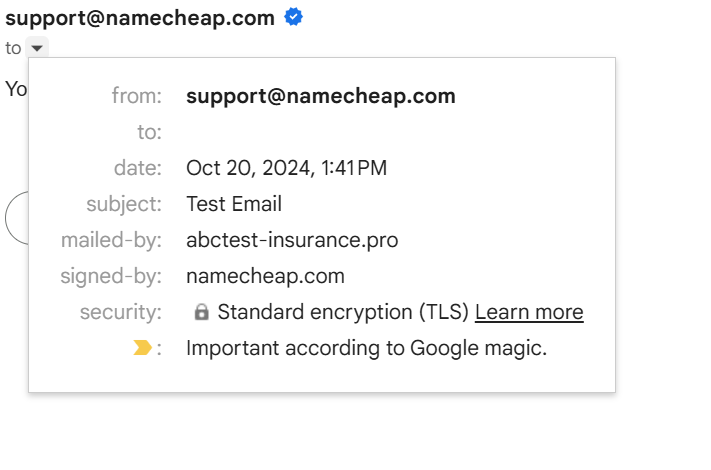The height and width of the screenshot is (470, 711).
Task: Click the "from:" field label
Action: click(x=136, y=96)
